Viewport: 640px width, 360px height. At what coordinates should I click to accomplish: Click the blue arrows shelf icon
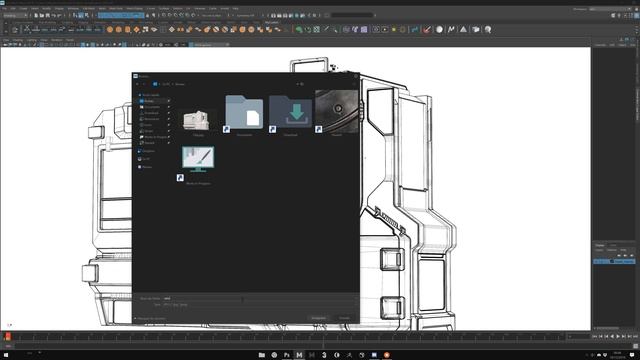click(415, 29)
